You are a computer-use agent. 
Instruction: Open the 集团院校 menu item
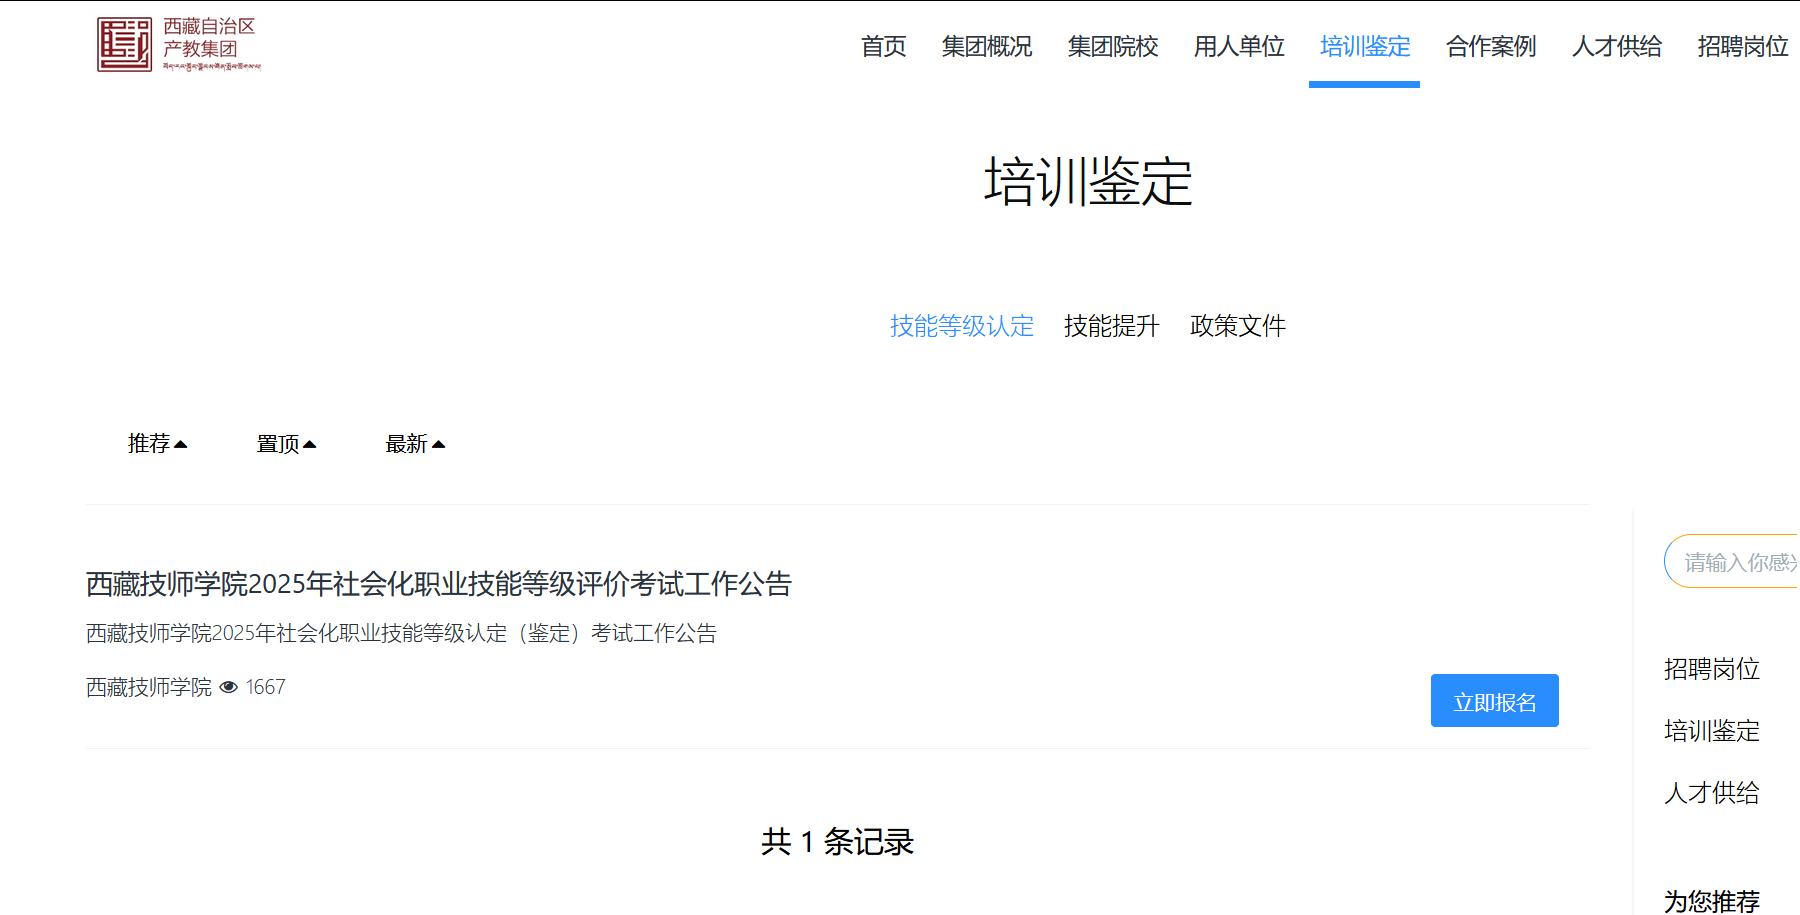tap(1113, 46)
